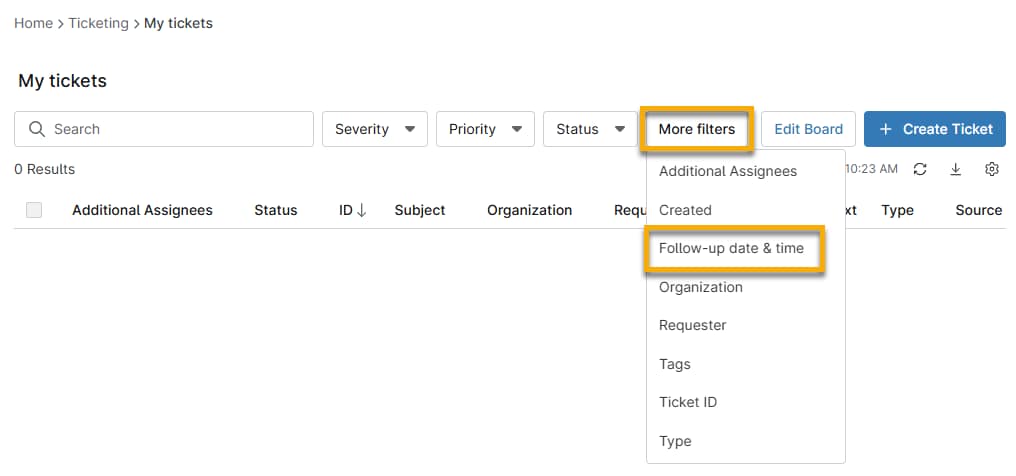Select the Created filter option
This screenshot has width=1016, height=476.
(x=685, y=210)
